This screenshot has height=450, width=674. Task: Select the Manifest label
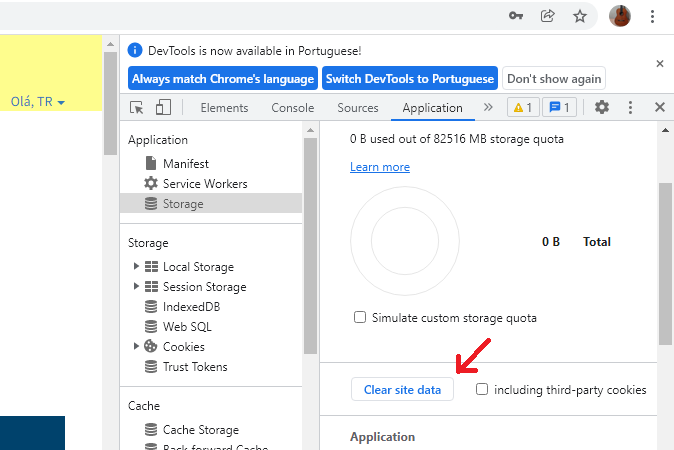pyautogui.click(x=186, y=163)
